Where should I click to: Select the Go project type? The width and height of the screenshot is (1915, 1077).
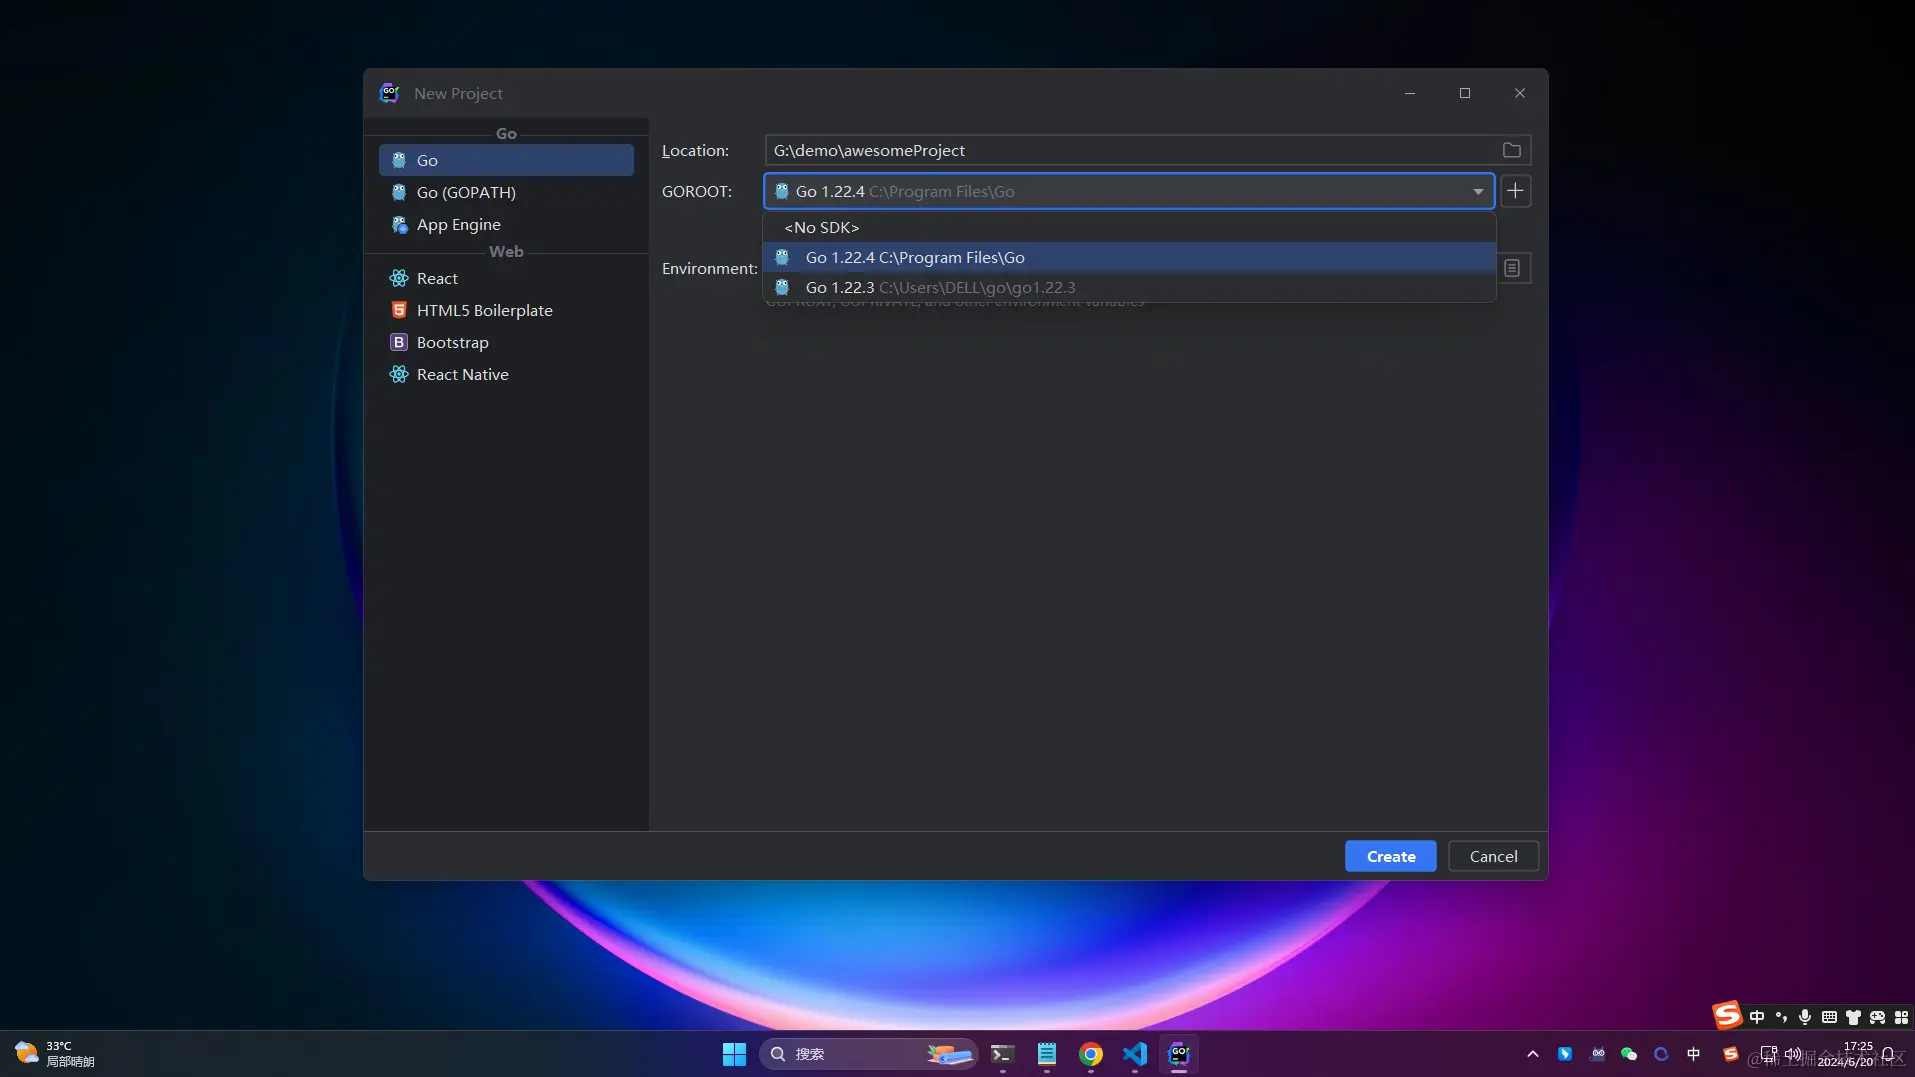(506, 160)
